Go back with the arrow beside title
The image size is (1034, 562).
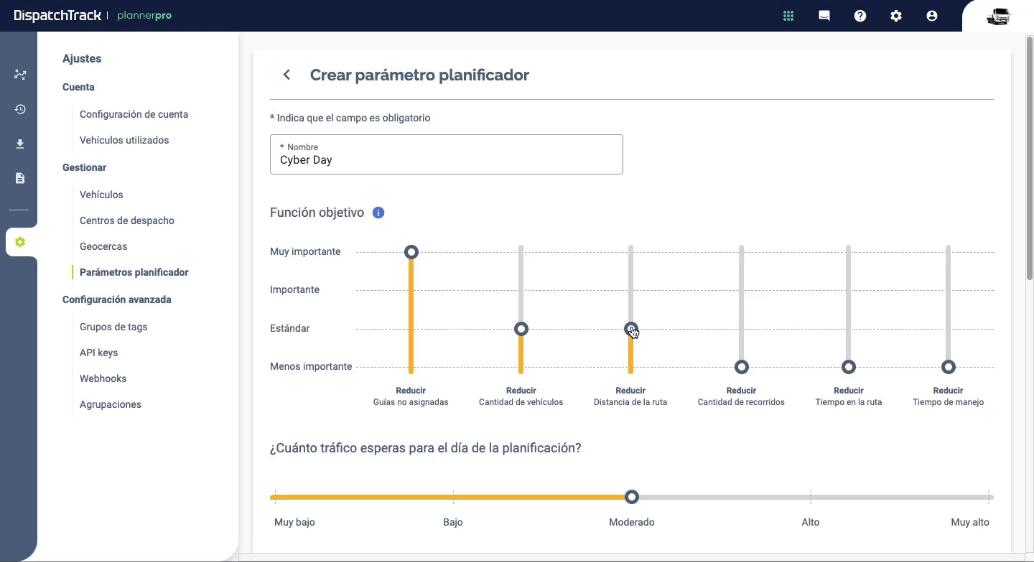point(286,75)
